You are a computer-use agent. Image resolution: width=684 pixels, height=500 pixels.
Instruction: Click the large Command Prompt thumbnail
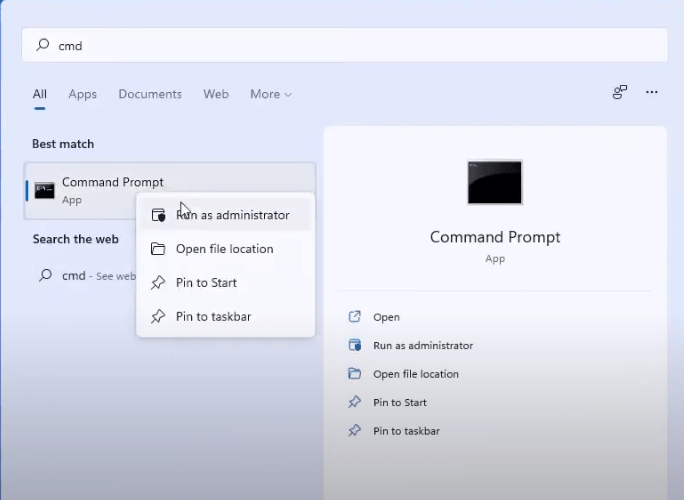tap(495, 182)
